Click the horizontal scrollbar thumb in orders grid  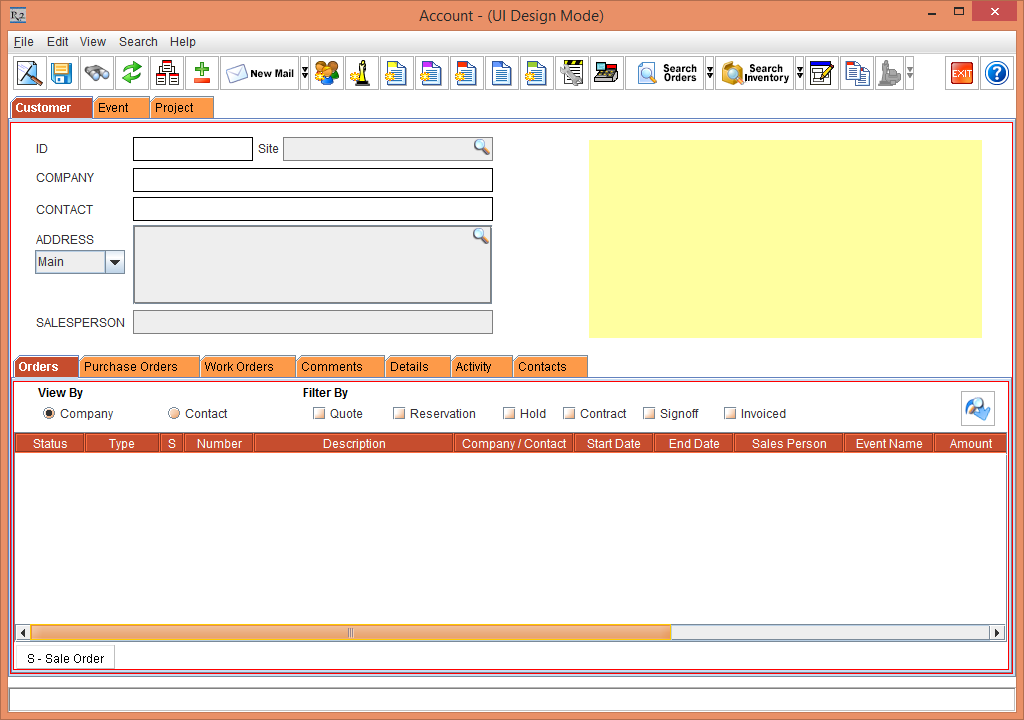point(350,633)
